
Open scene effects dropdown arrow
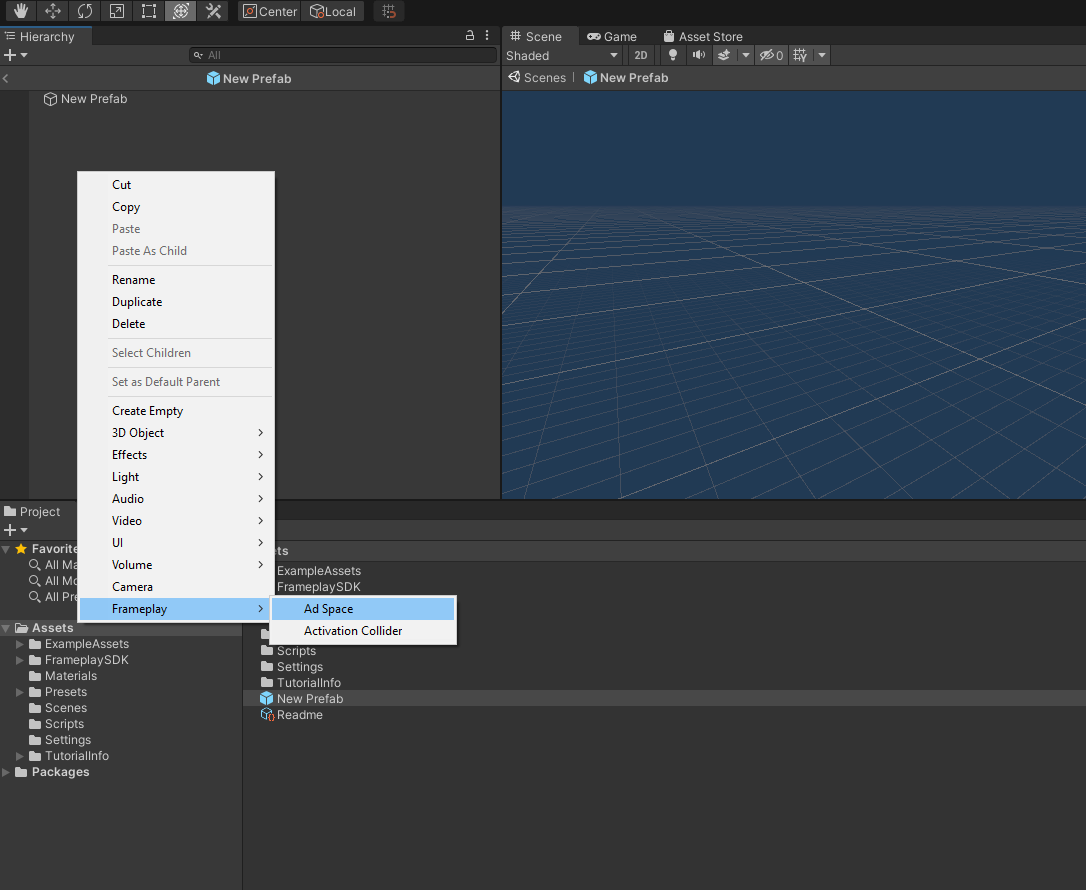pyautogui.click(x=746, y=55)
